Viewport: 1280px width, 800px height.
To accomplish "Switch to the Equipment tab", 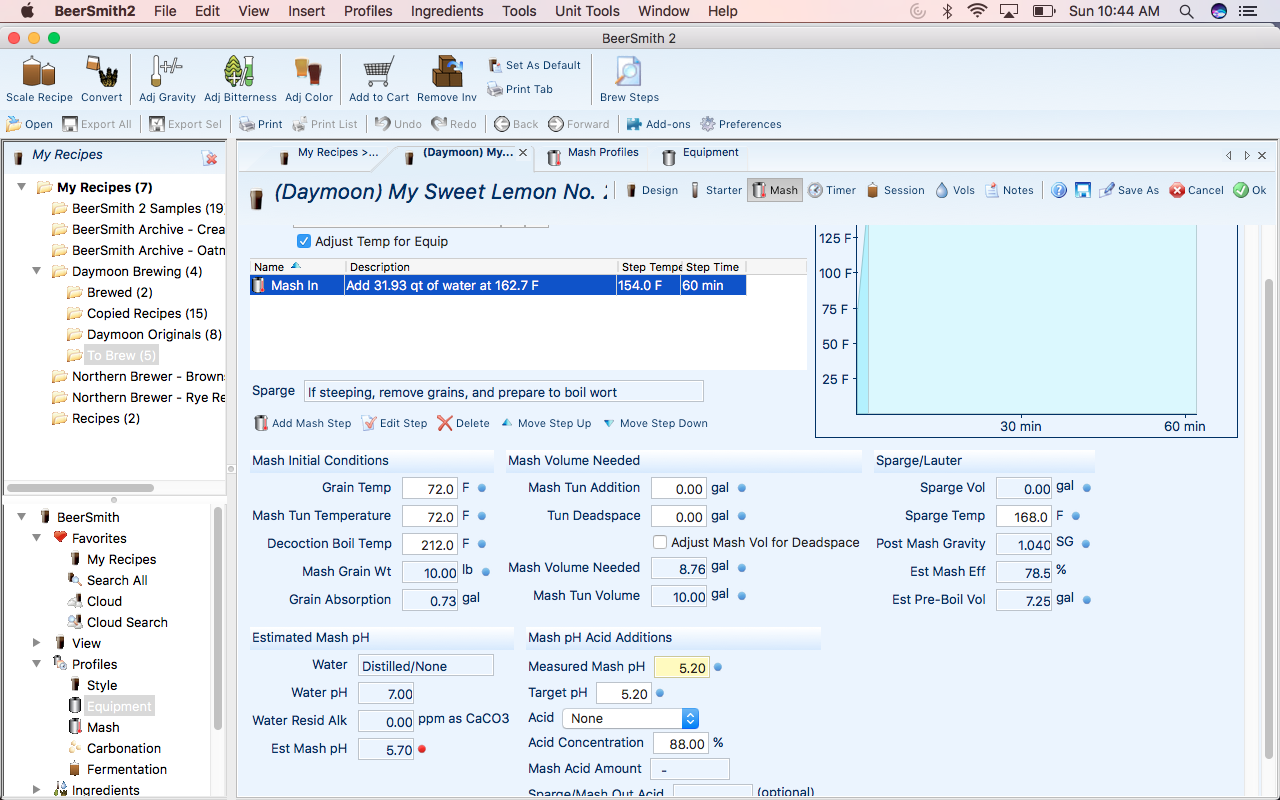I will [701, 153].
